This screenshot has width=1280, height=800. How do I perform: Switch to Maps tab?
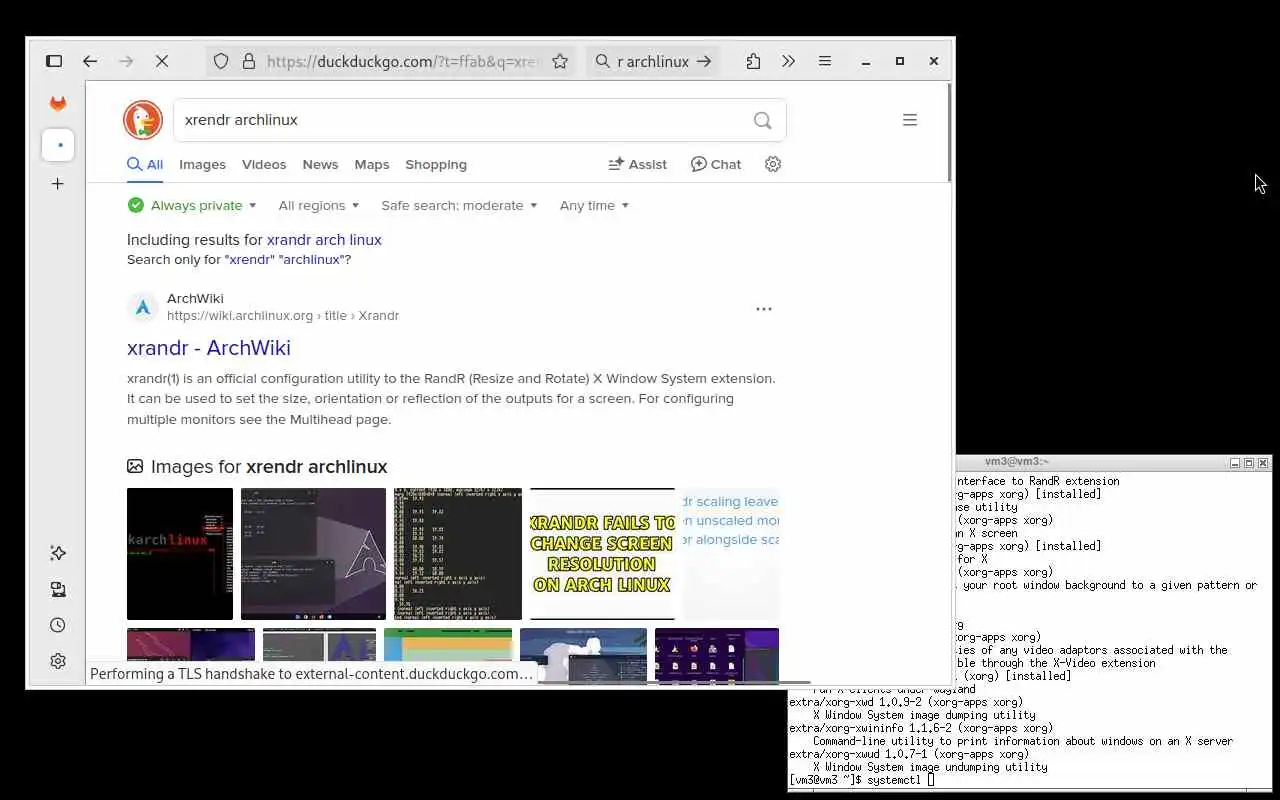[372, 164]
